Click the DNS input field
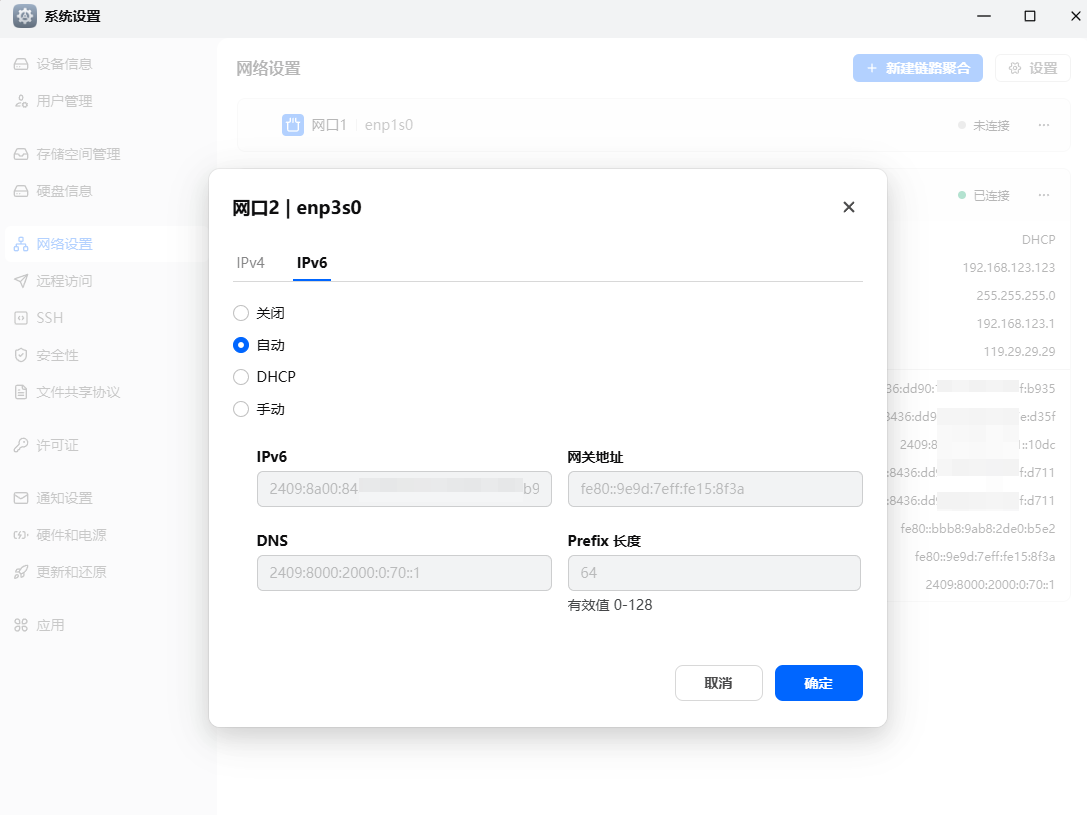 tap(404, 573)
